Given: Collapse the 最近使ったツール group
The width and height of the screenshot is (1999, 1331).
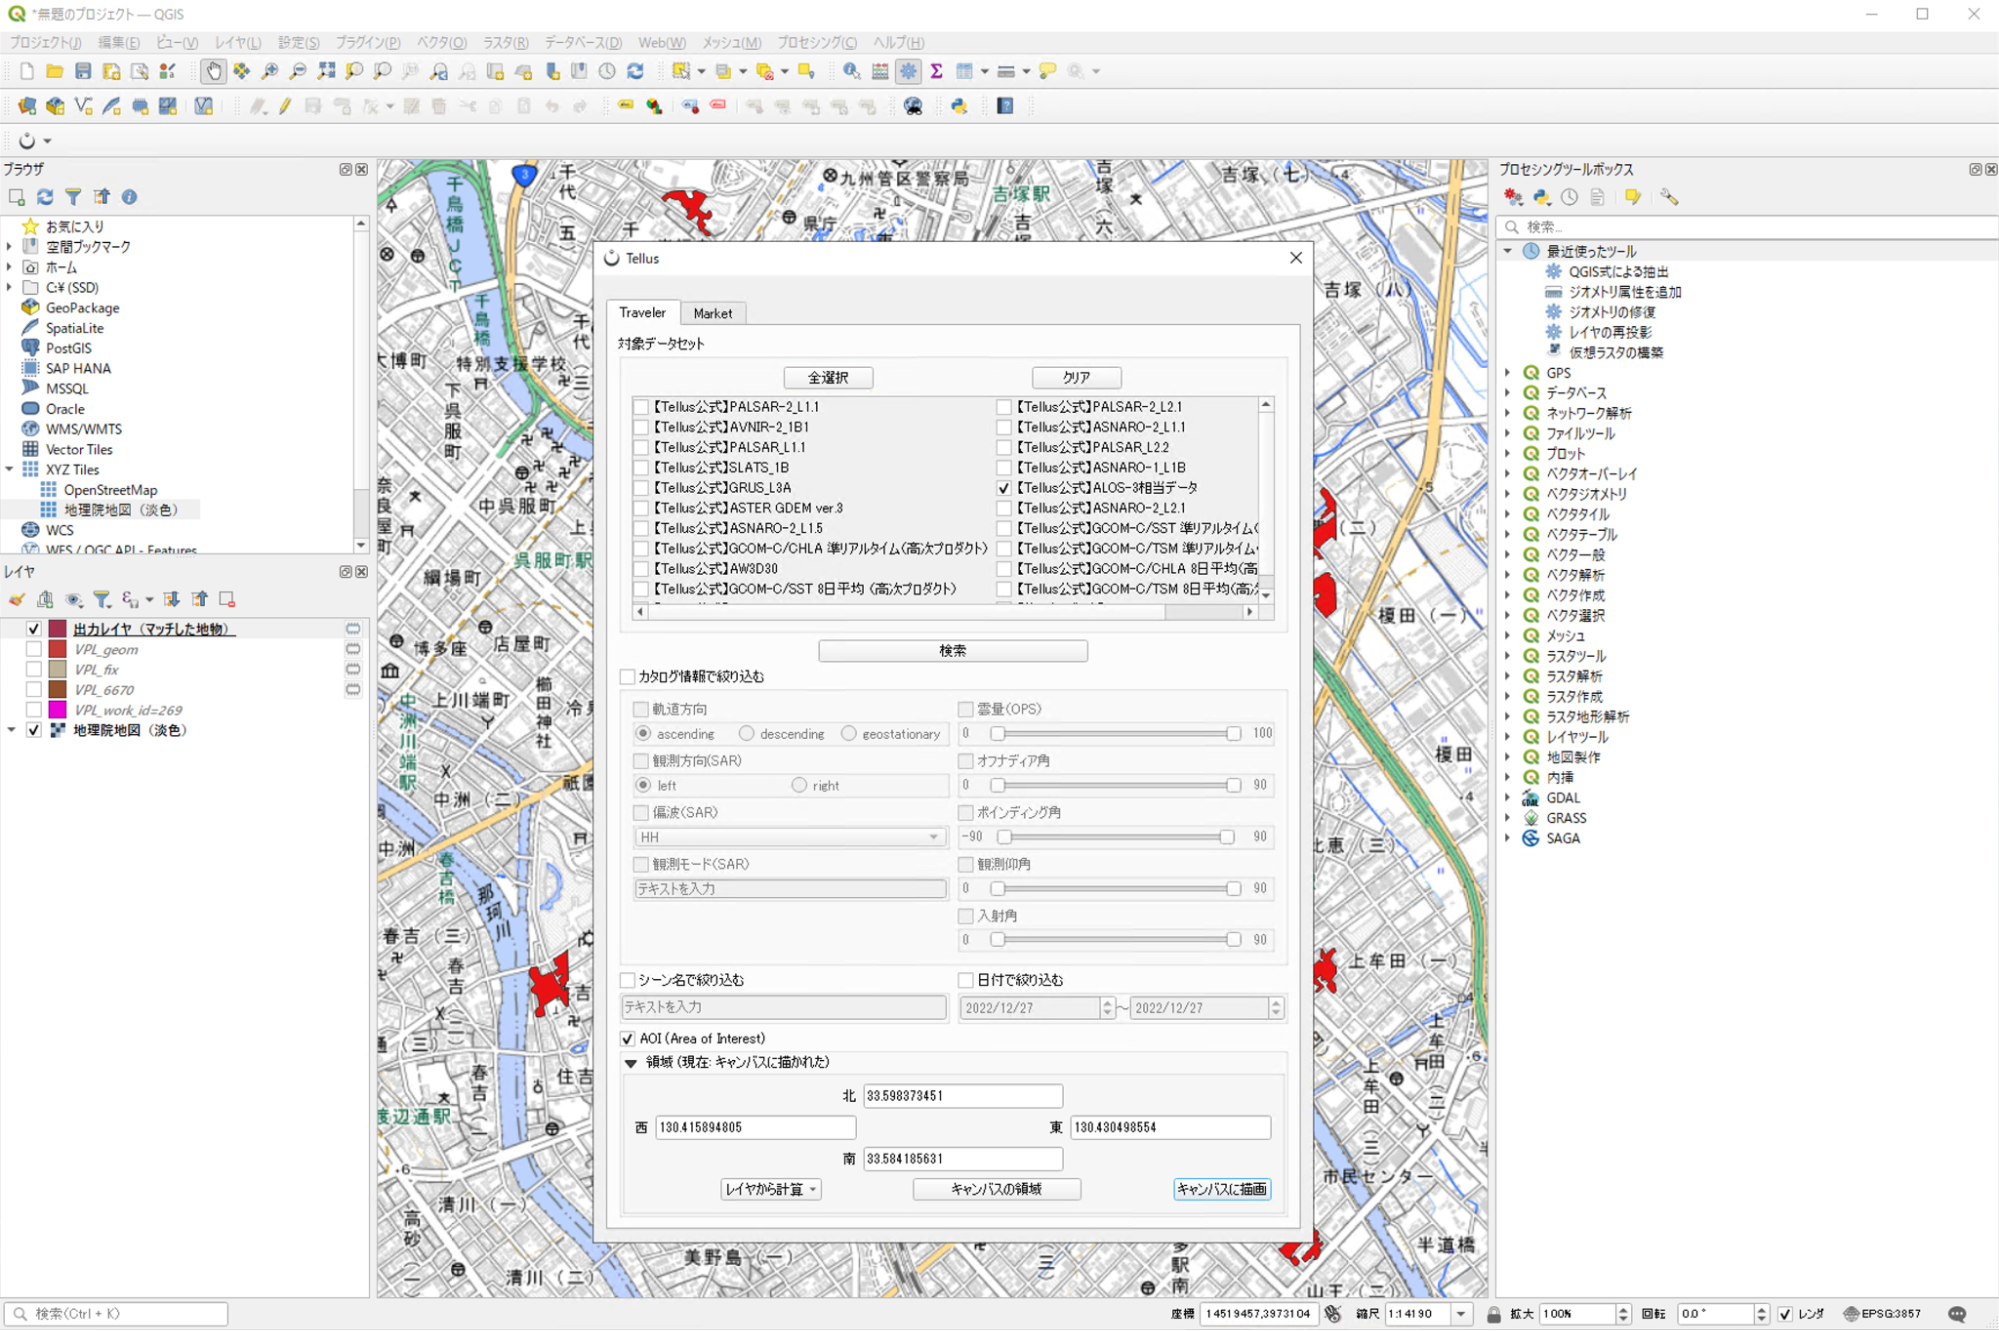Looking at the screenshot, I should 1508,252.
